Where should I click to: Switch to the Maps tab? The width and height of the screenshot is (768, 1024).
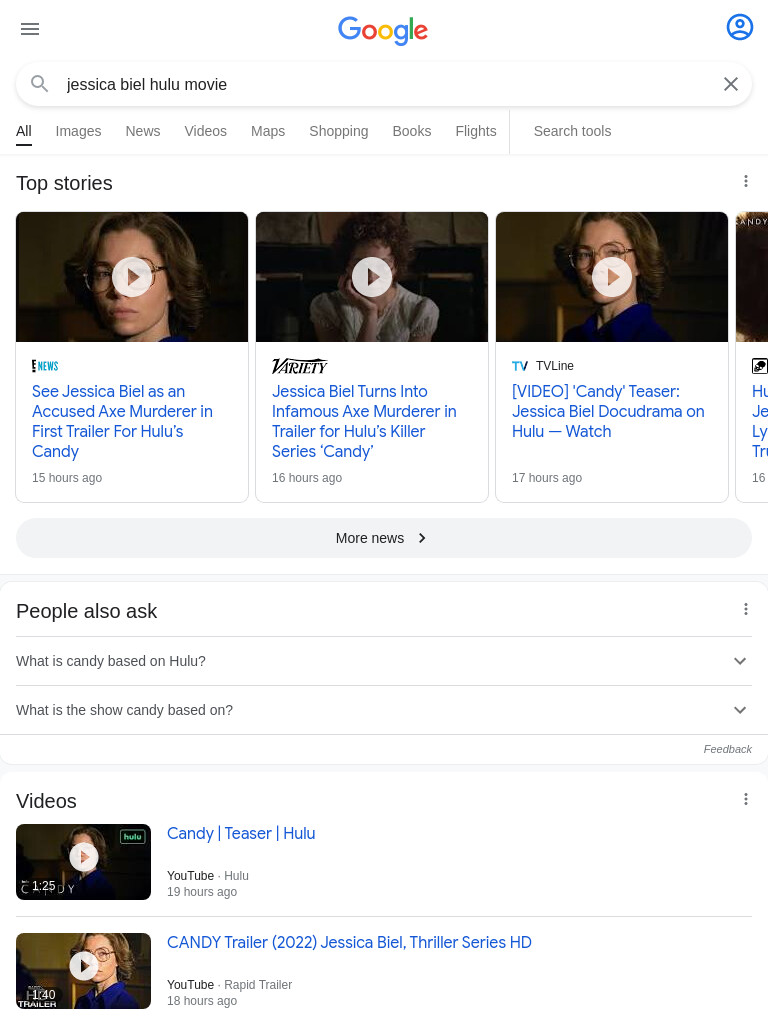[268, 131]
